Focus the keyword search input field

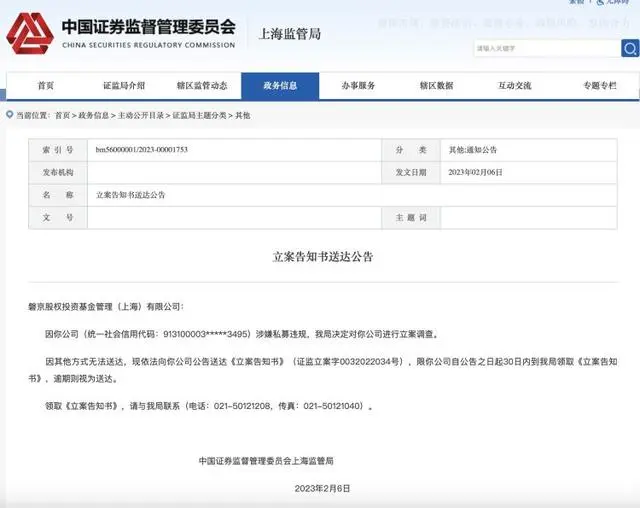click(547, 48)
